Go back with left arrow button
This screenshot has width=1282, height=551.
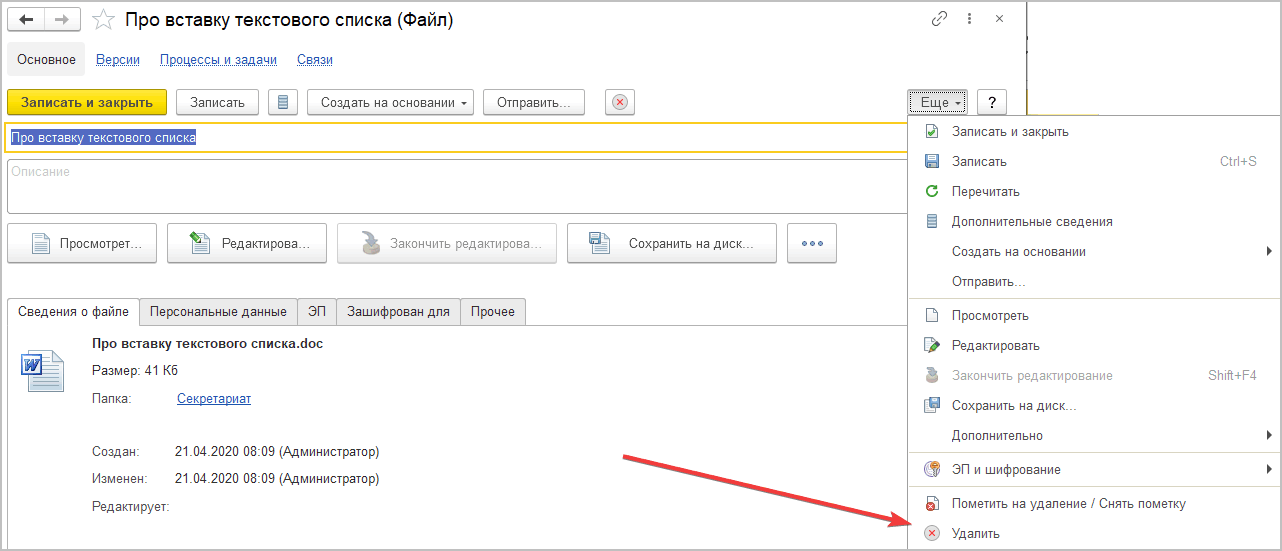(27, 20)
